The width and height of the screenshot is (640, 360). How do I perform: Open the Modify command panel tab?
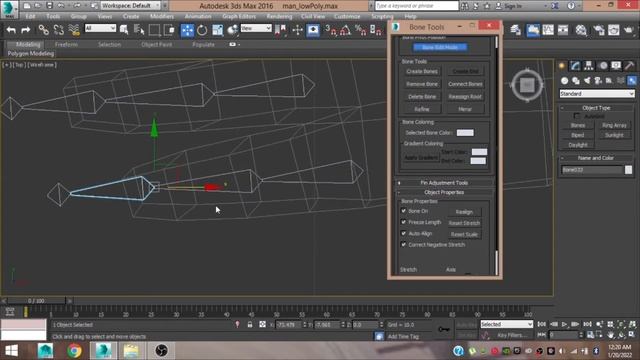click(576, 66)
